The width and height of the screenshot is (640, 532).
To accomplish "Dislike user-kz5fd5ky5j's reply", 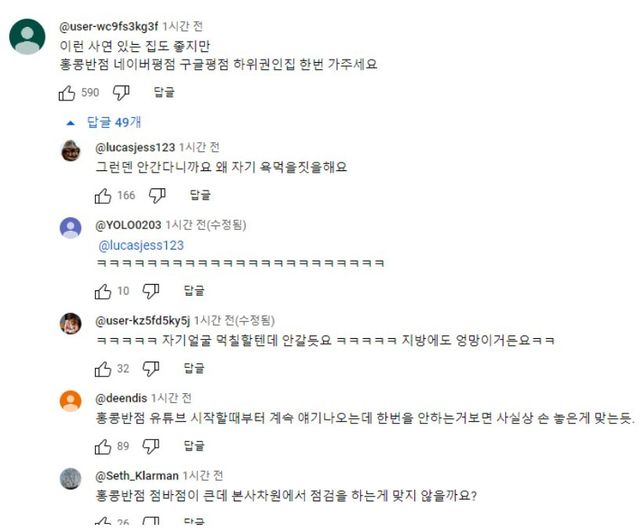I will (152, 368).
